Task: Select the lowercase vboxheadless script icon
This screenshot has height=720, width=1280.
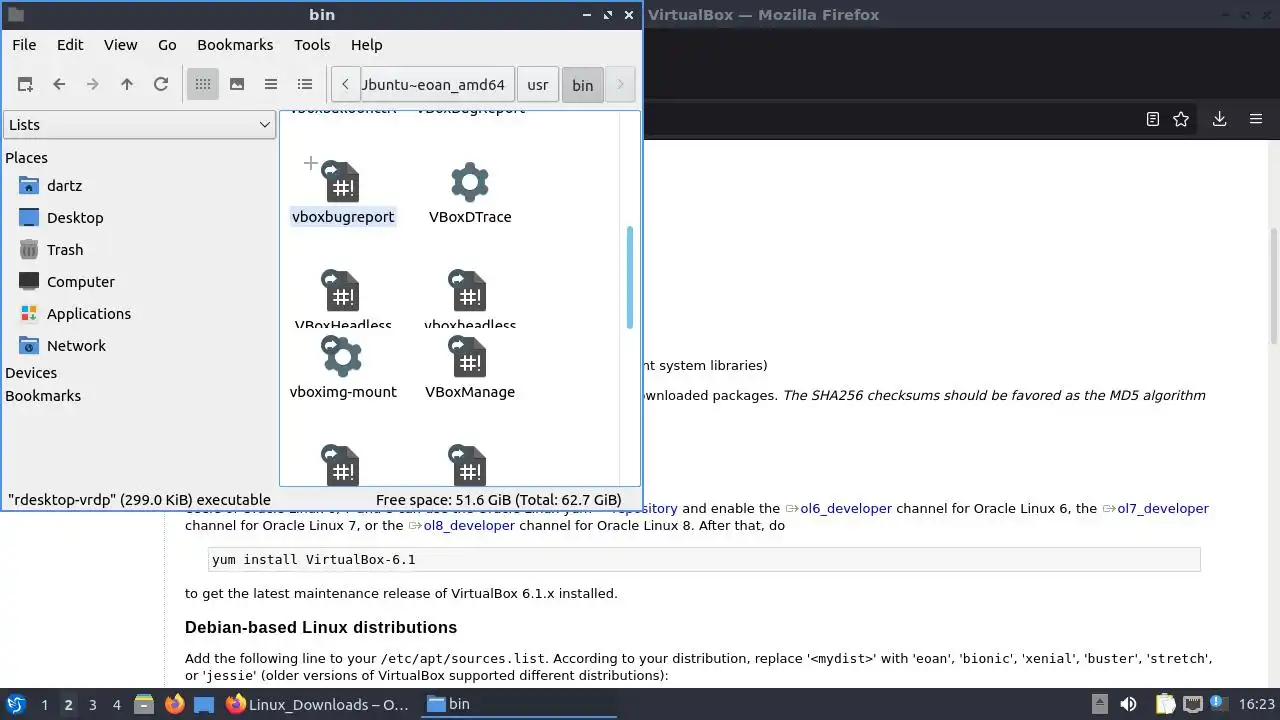Action: [469, 291]
